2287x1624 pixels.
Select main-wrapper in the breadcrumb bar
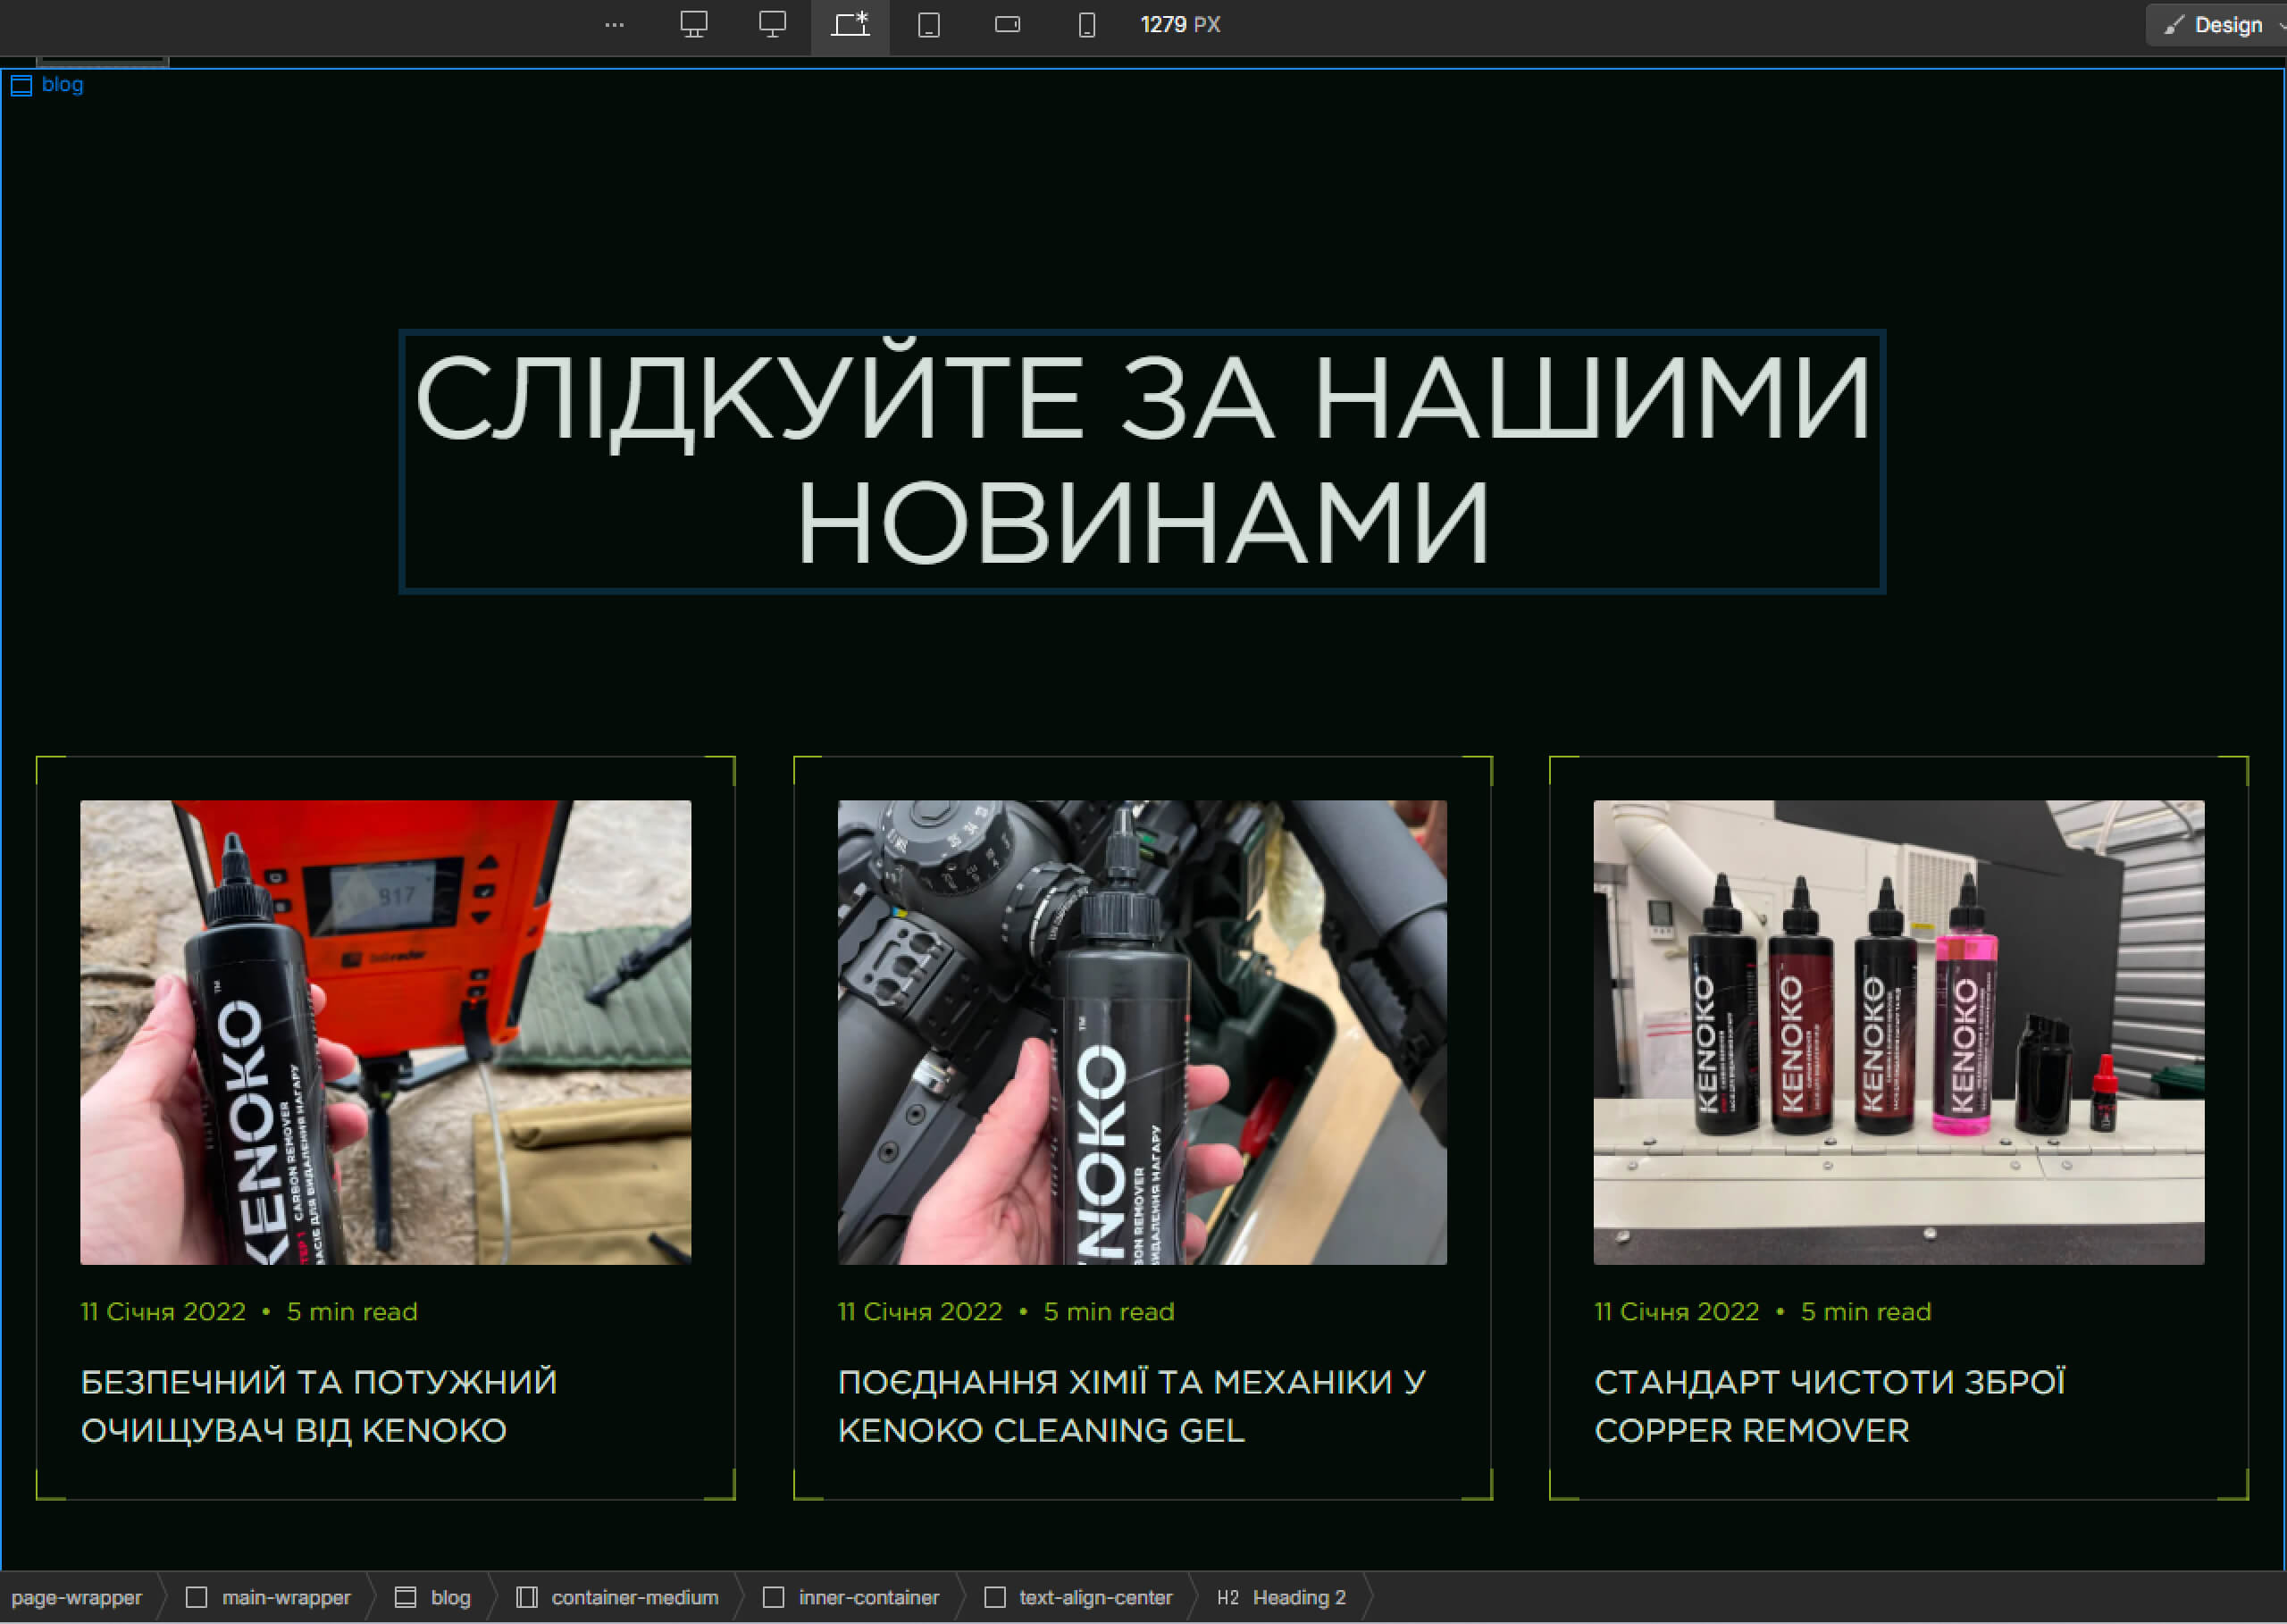click(269, 1598)
